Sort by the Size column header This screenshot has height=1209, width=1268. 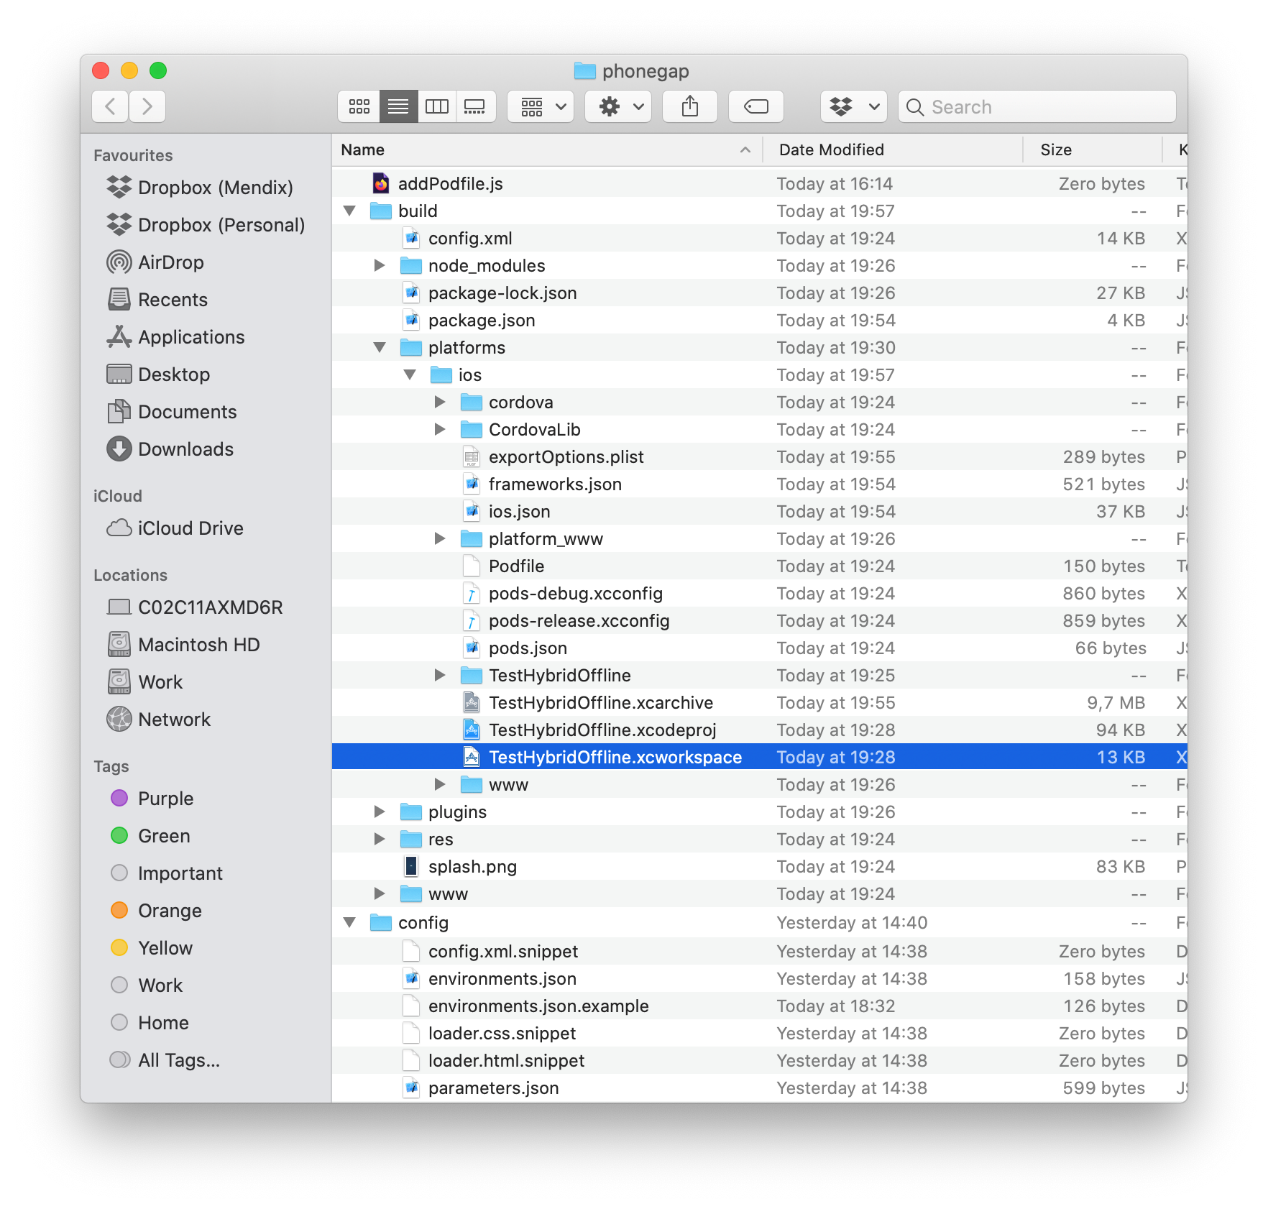pos(1093,150)
